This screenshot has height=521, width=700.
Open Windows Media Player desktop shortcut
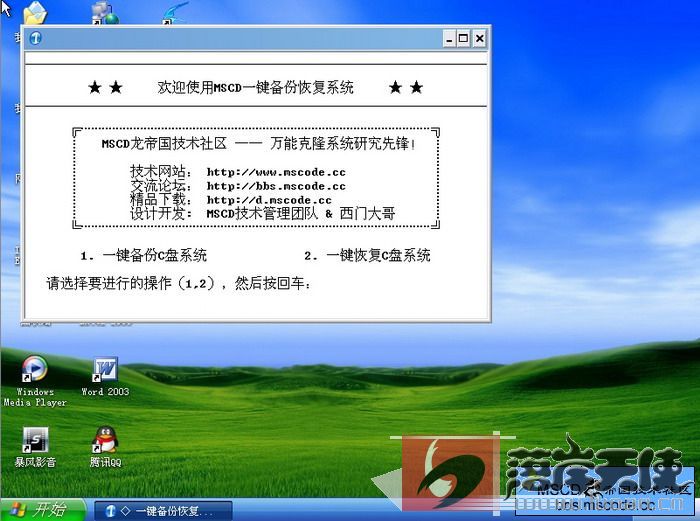coord(35,382)
